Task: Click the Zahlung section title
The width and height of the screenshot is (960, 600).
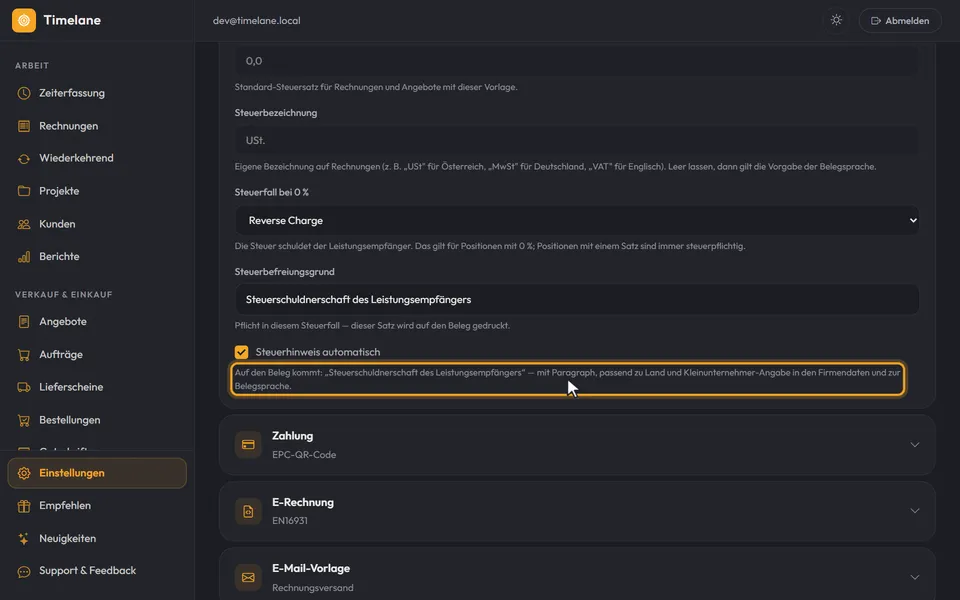Action: pyautogui.click(x=293, y=436)
